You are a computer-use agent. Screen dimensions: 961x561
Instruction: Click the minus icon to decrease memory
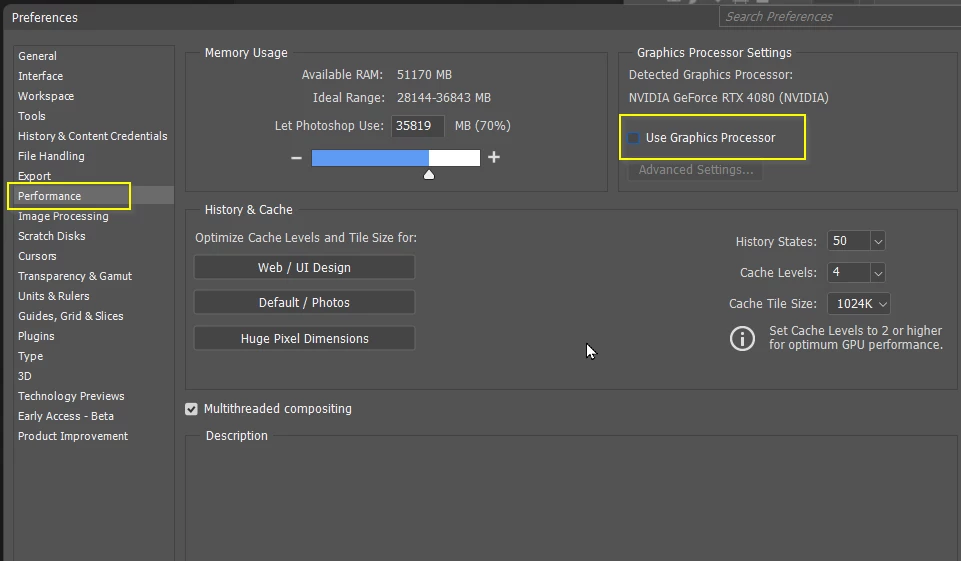296,158
